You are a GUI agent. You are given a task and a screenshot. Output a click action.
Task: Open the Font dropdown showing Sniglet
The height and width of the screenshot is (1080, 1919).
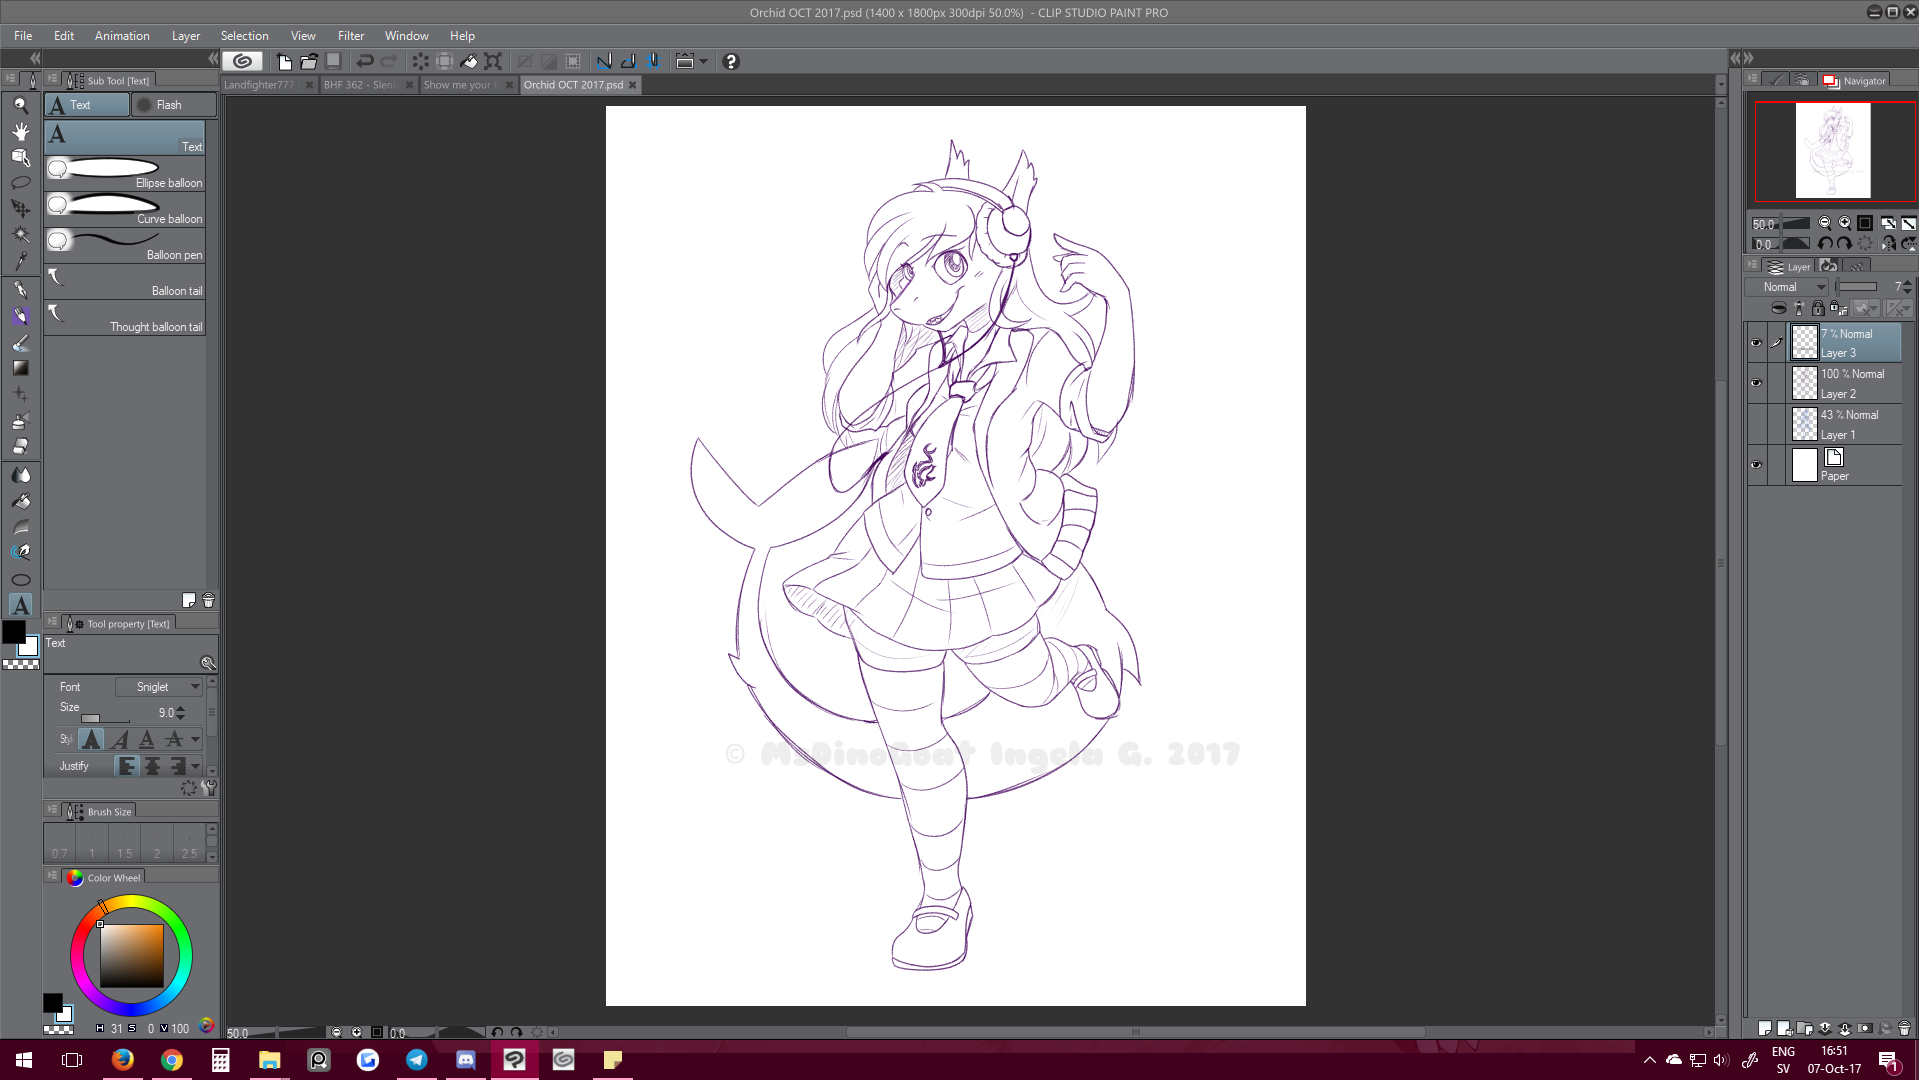click(x=159, y=687)
